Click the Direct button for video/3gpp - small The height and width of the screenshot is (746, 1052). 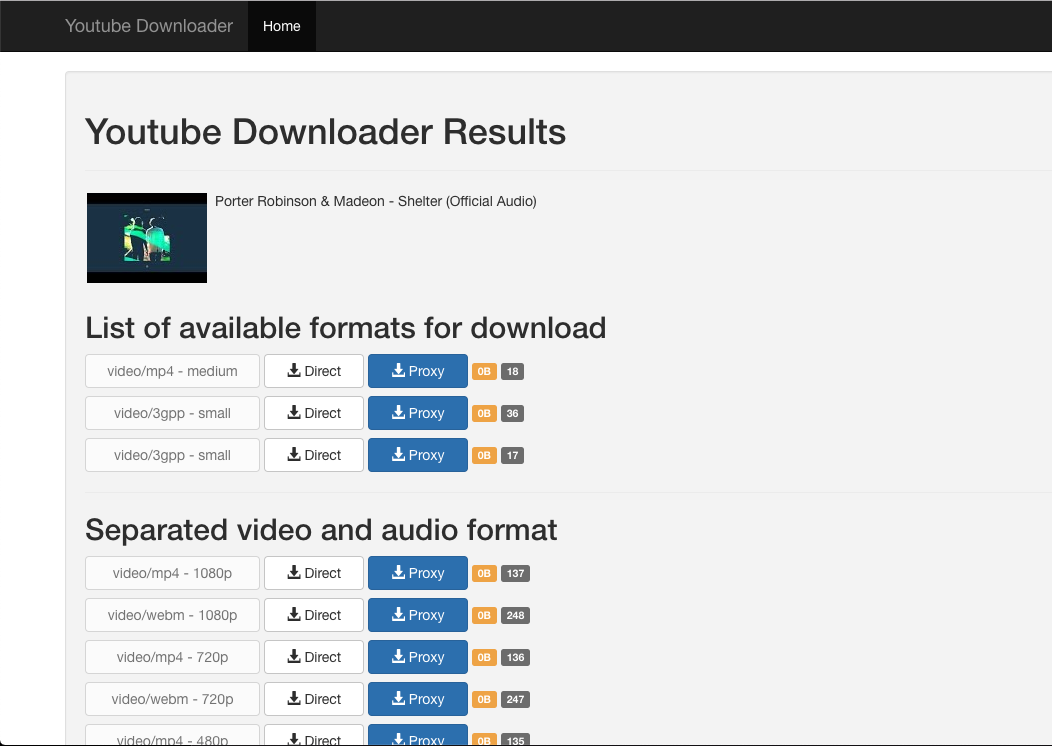tap(313, 412)
